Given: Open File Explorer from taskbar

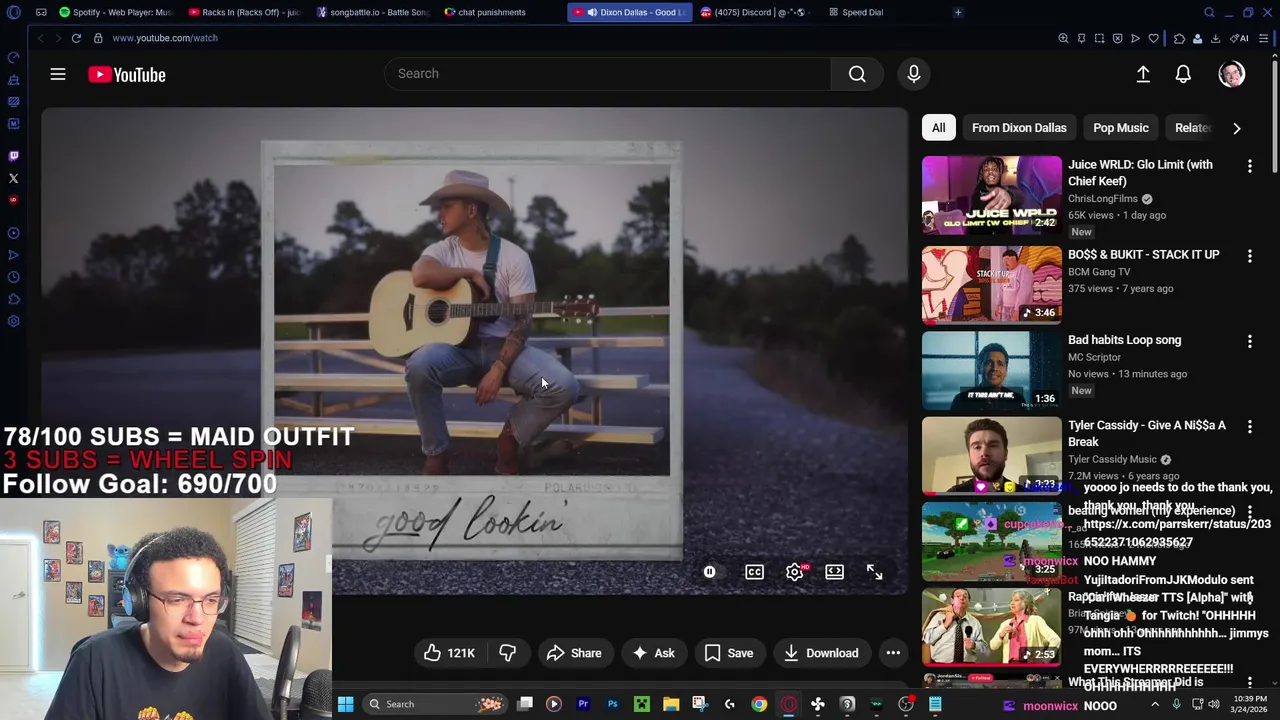Looking at the screenshot, I should [671, 704].
